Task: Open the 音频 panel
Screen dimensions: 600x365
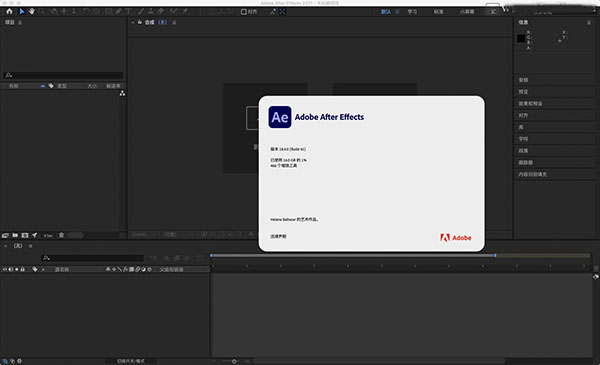Action: [x=523, y=80]
